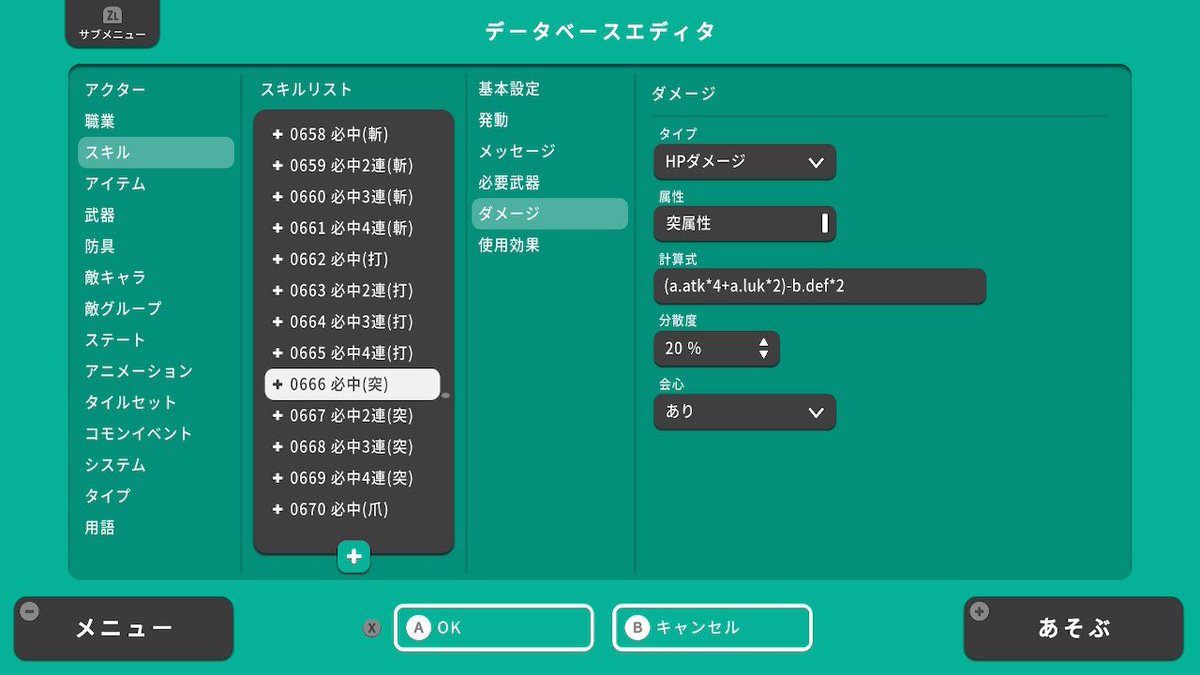Click the B キャンセル button
The height and width of the screenshot is (675, 1200).
(x=712, y=628)
